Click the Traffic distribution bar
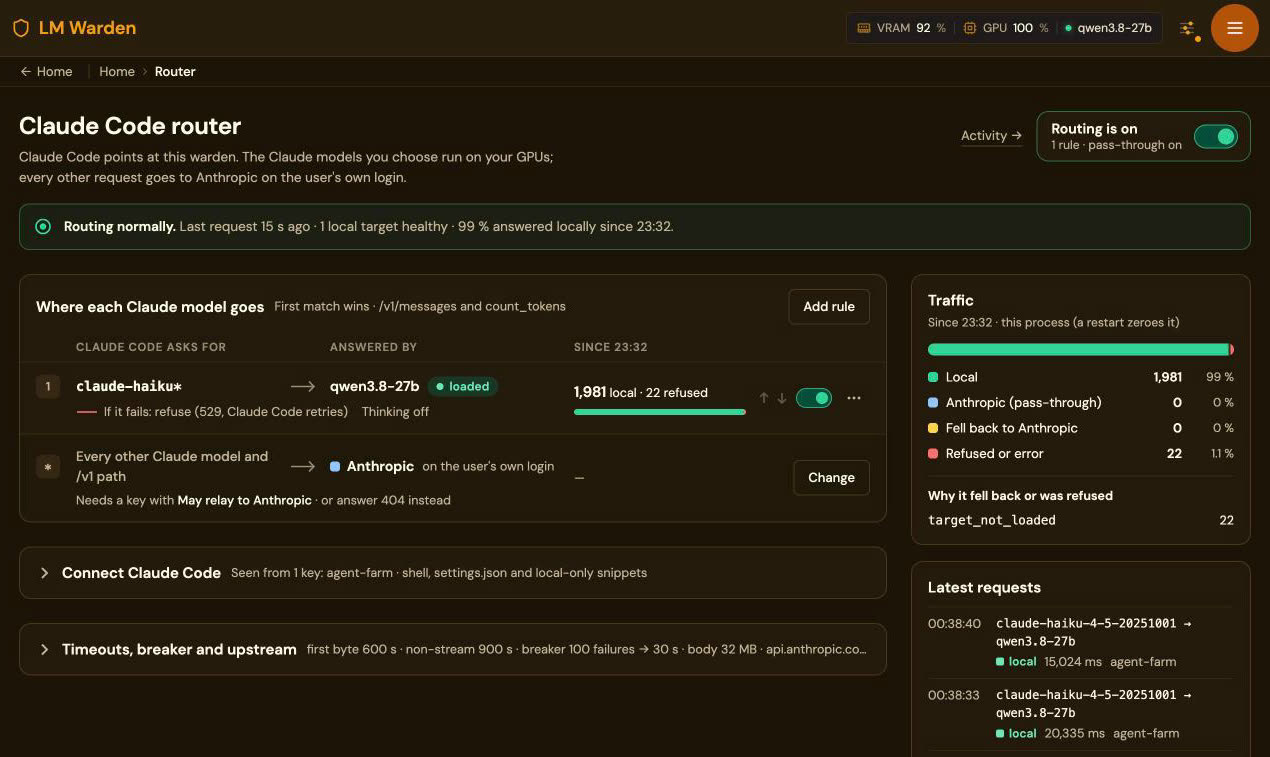This screenshot has width=1270, height=757. (1081, 349)
